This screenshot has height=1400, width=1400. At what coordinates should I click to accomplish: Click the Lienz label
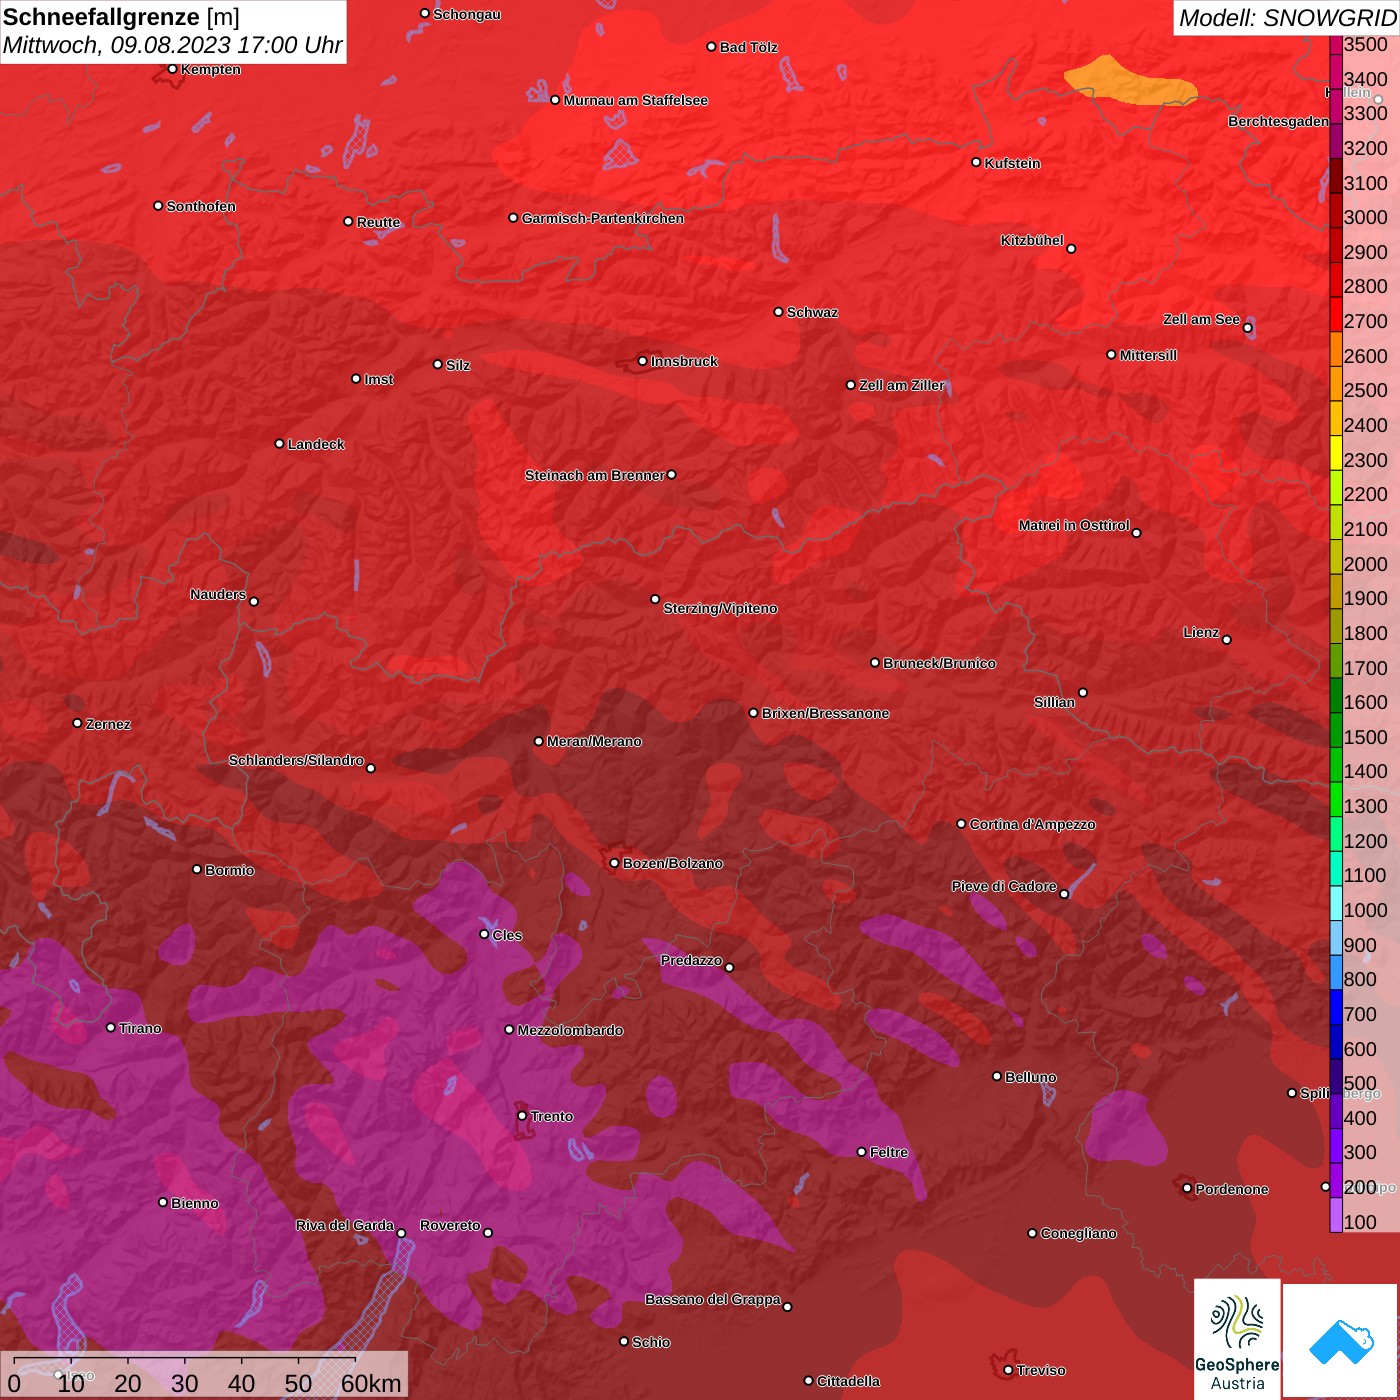pos(1200,632)
